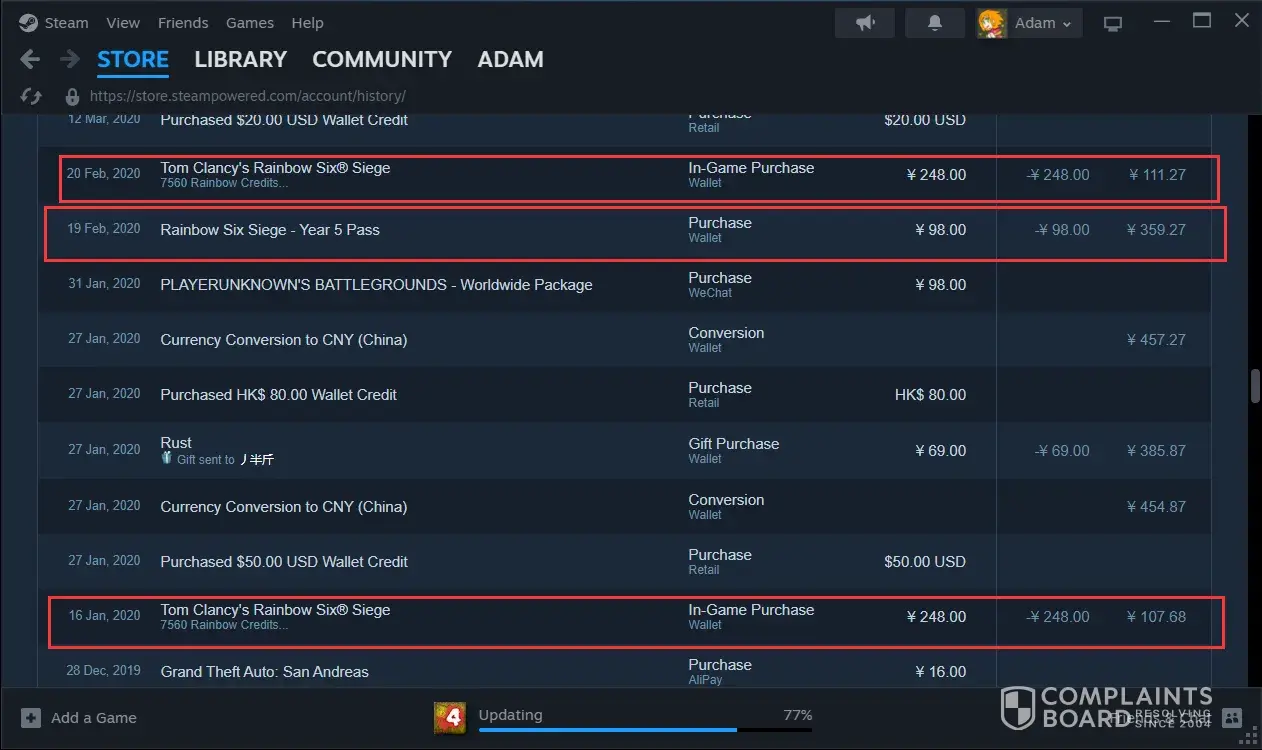Switch to the COMMUNITY tab
This screenshot has width=1262, height=750.
(382, 60)
